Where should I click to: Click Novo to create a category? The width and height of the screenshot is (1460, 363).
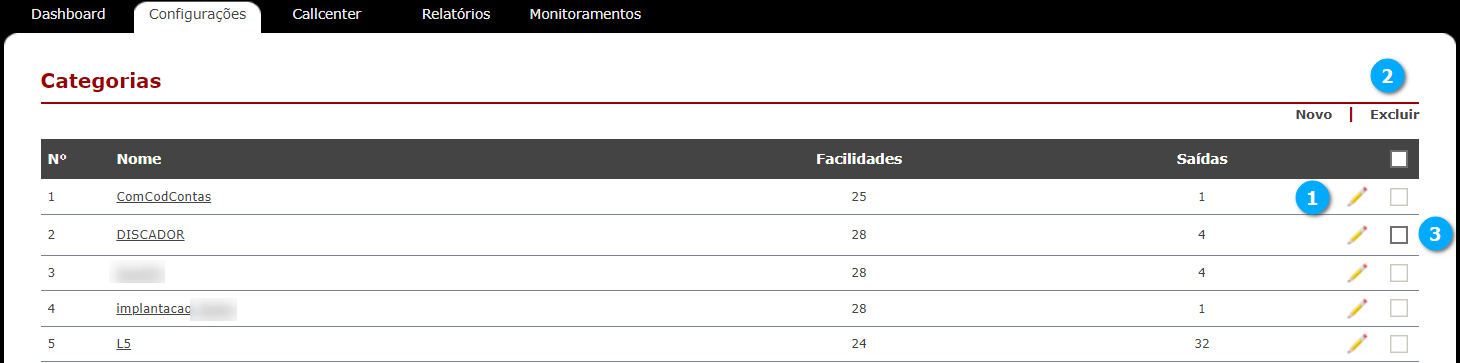click(1314, 115)
